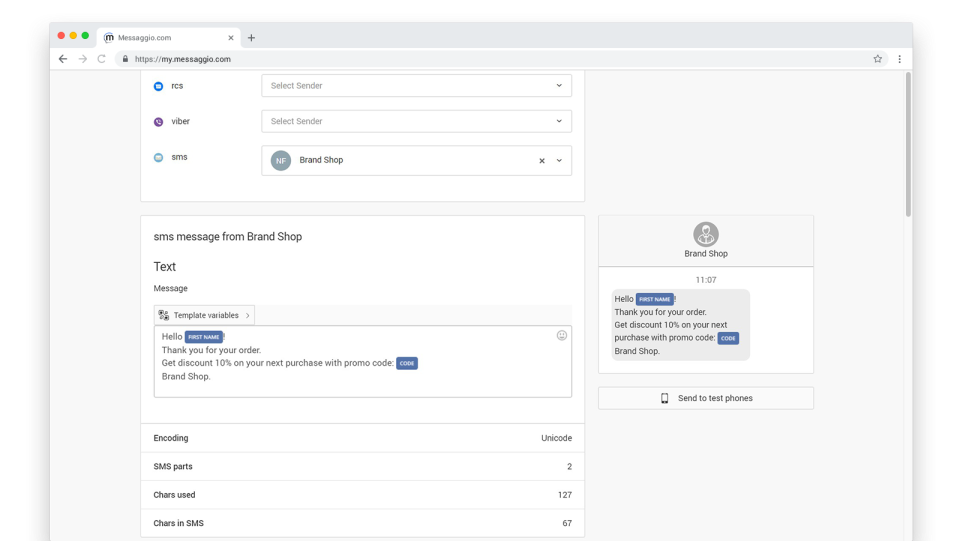Screen dimensions: 960x541
Task: Click the Template variables icon
Action: (163, 315)
